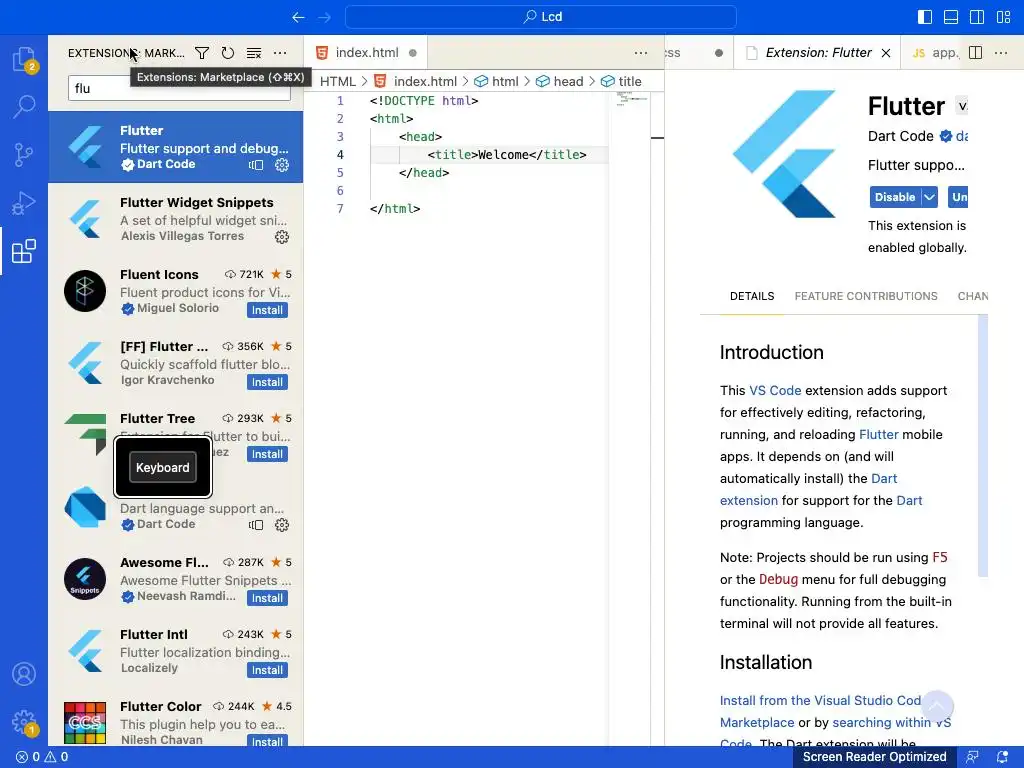Click index.html breadcrumb segment
The width and height of the screenshot is (1024, 768).
(x=417, y=82)
